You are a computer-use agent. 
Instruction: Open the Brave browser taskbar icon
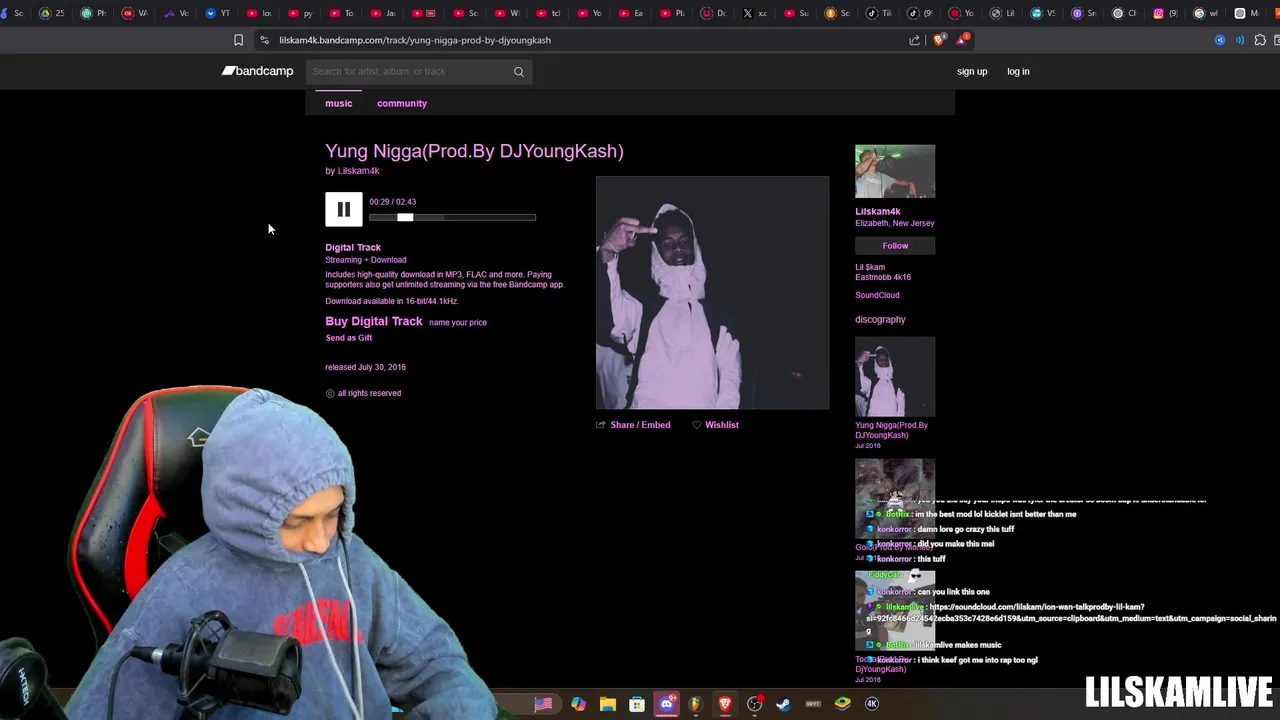click(725, 704)
